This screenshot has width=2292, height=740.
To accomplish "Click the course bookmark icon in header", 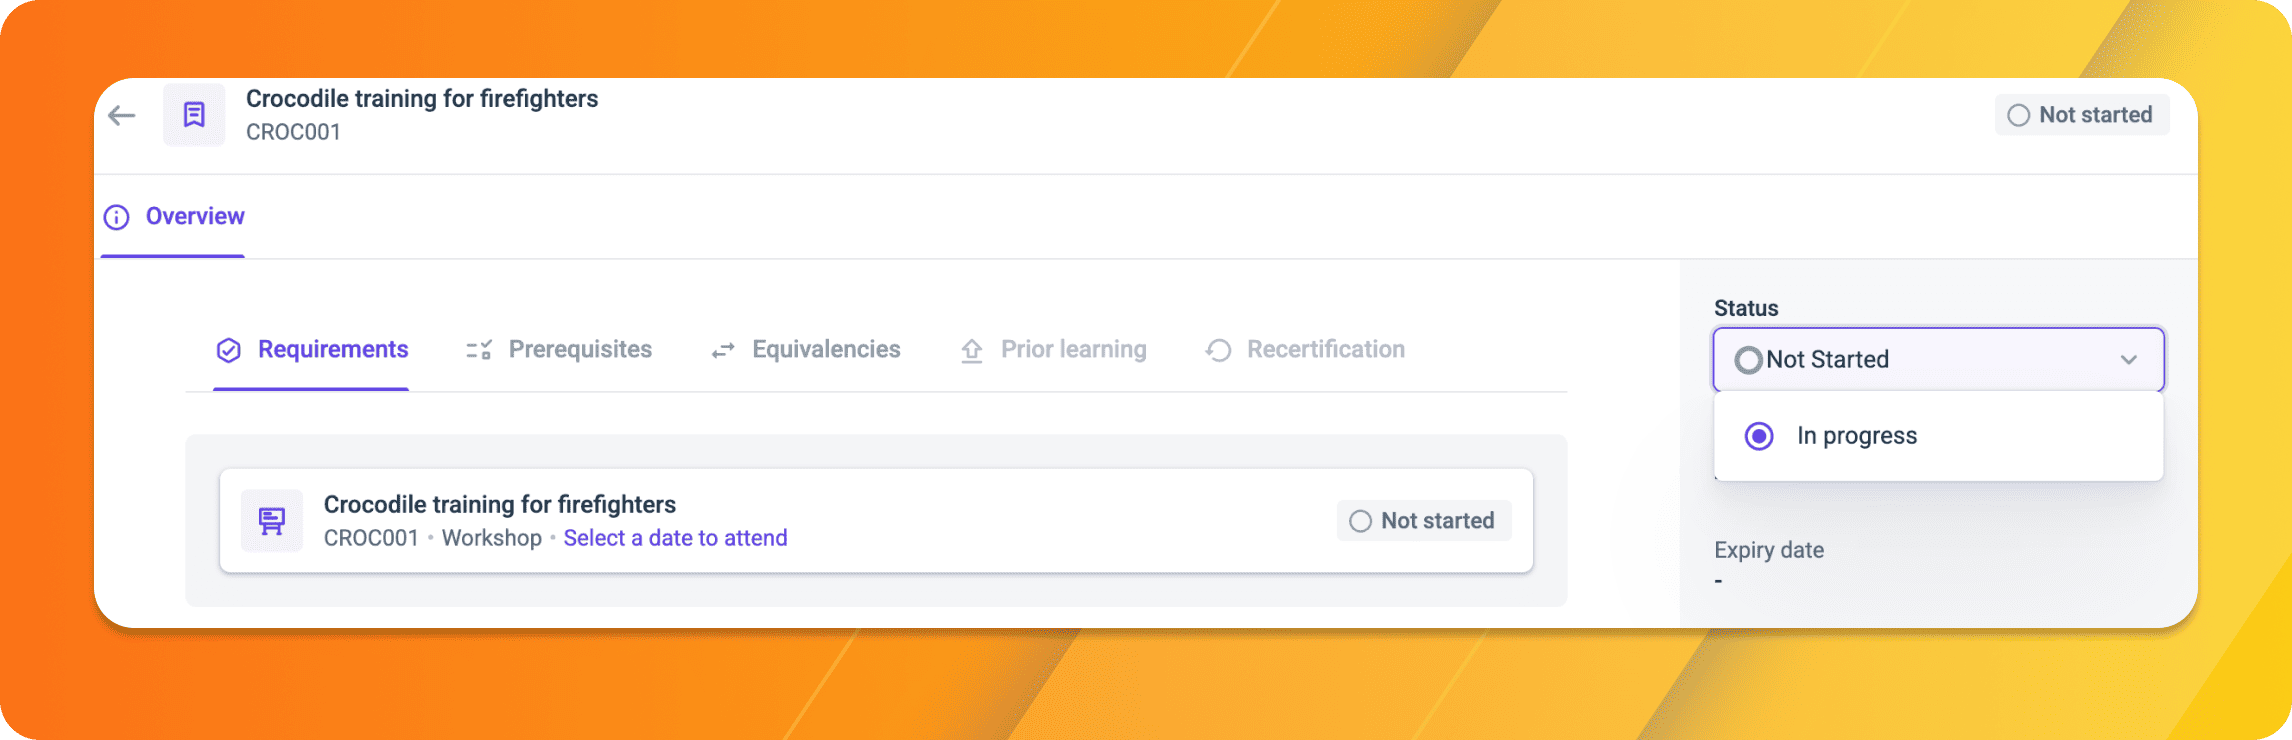I will (194, 115).
